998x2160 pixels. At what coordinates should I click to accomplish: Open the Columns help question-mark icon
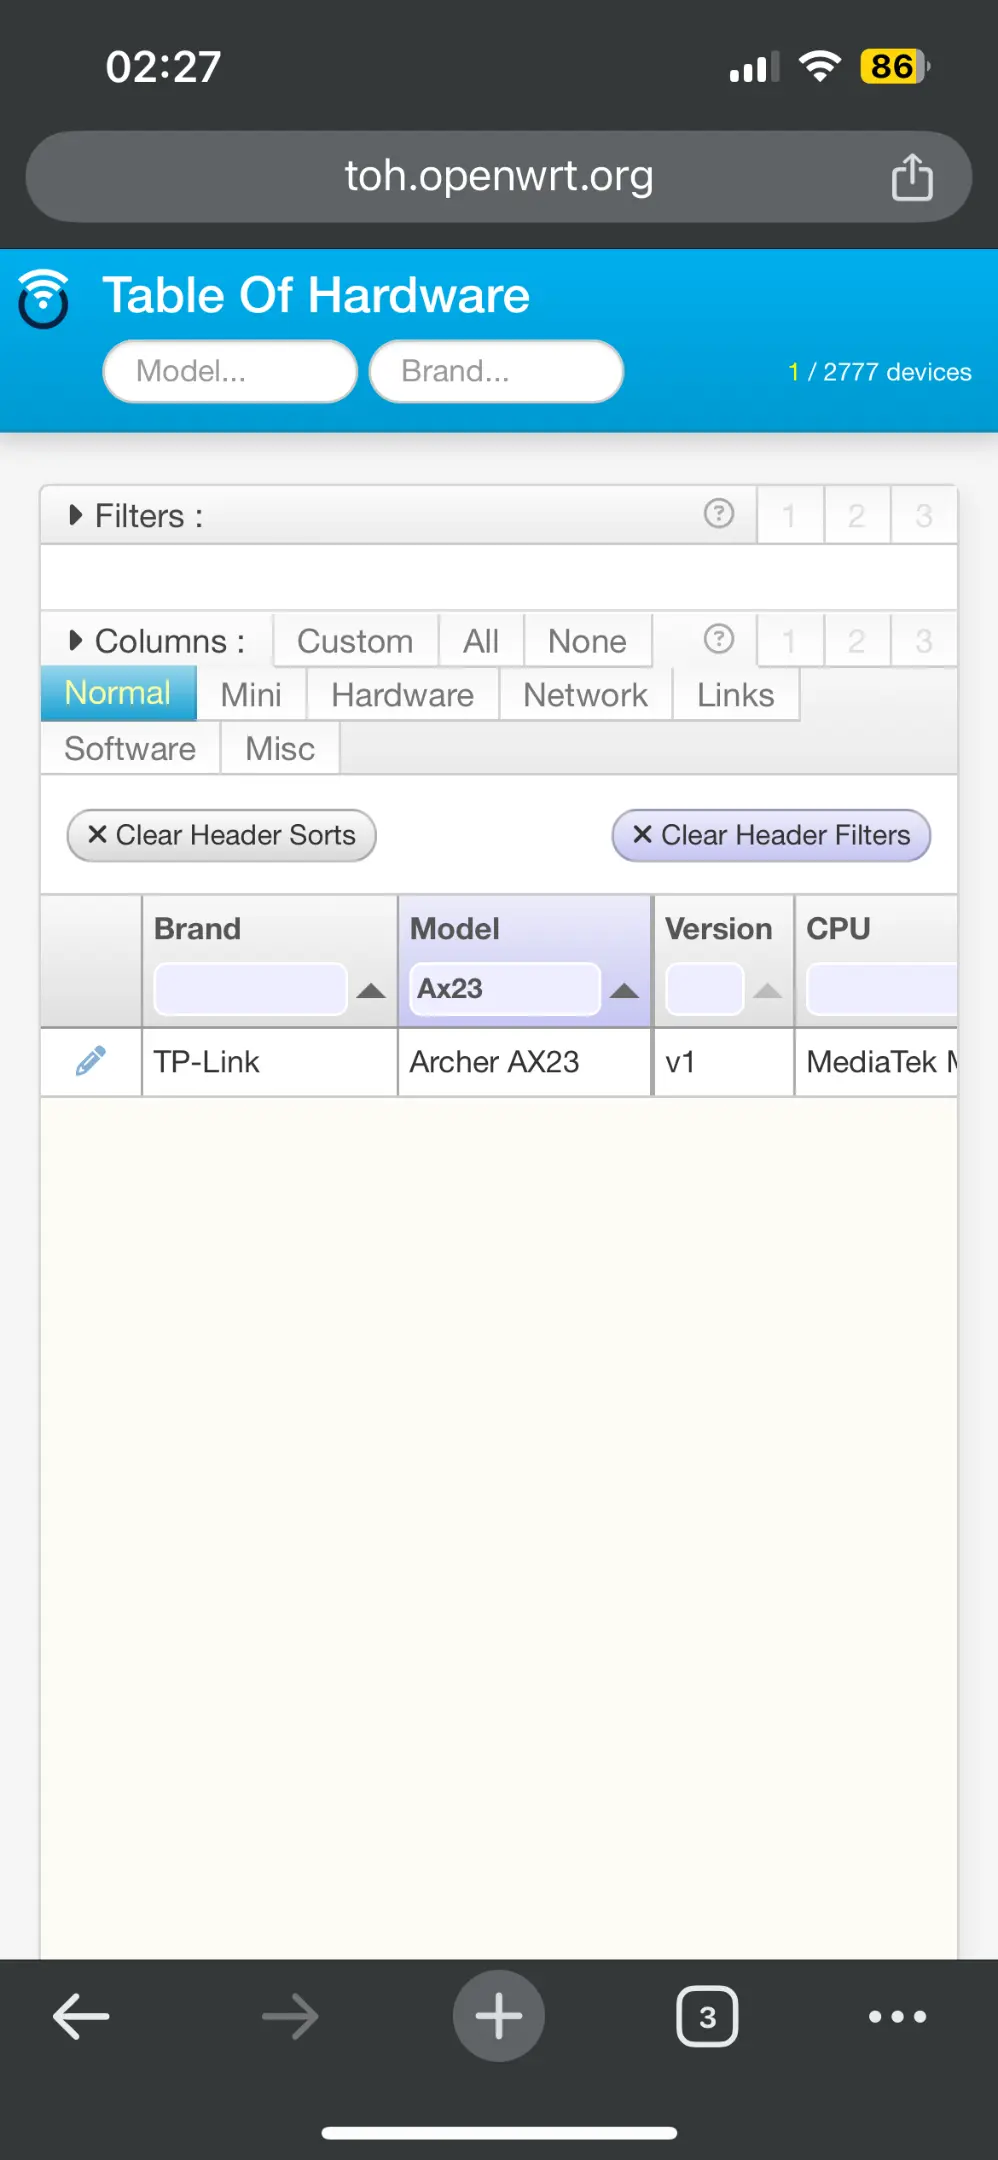719,639
